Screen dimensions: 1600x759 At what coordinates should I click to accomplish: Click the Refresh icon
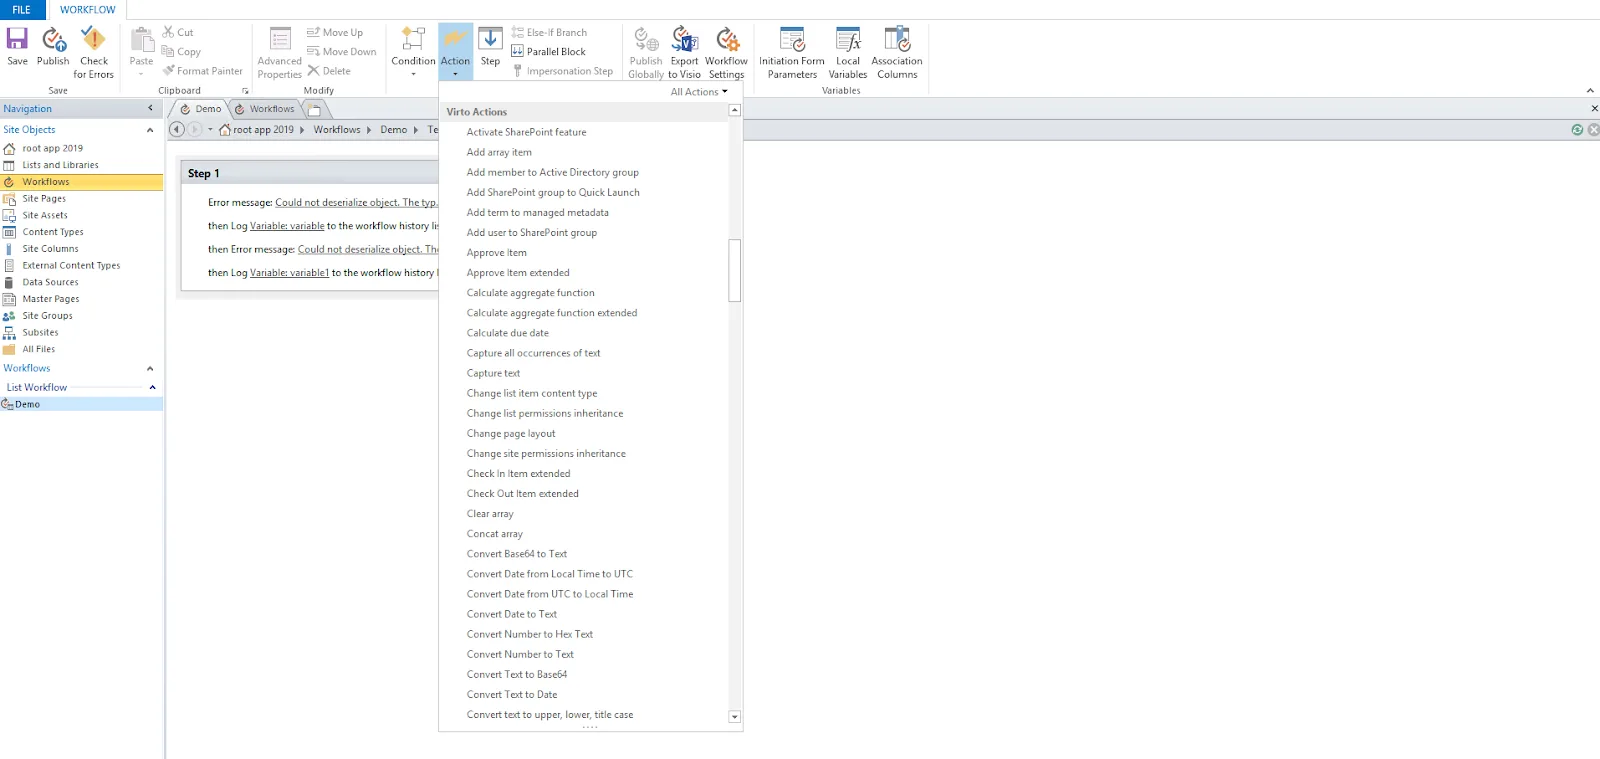pyautogui.click(x=1577, y=129)
